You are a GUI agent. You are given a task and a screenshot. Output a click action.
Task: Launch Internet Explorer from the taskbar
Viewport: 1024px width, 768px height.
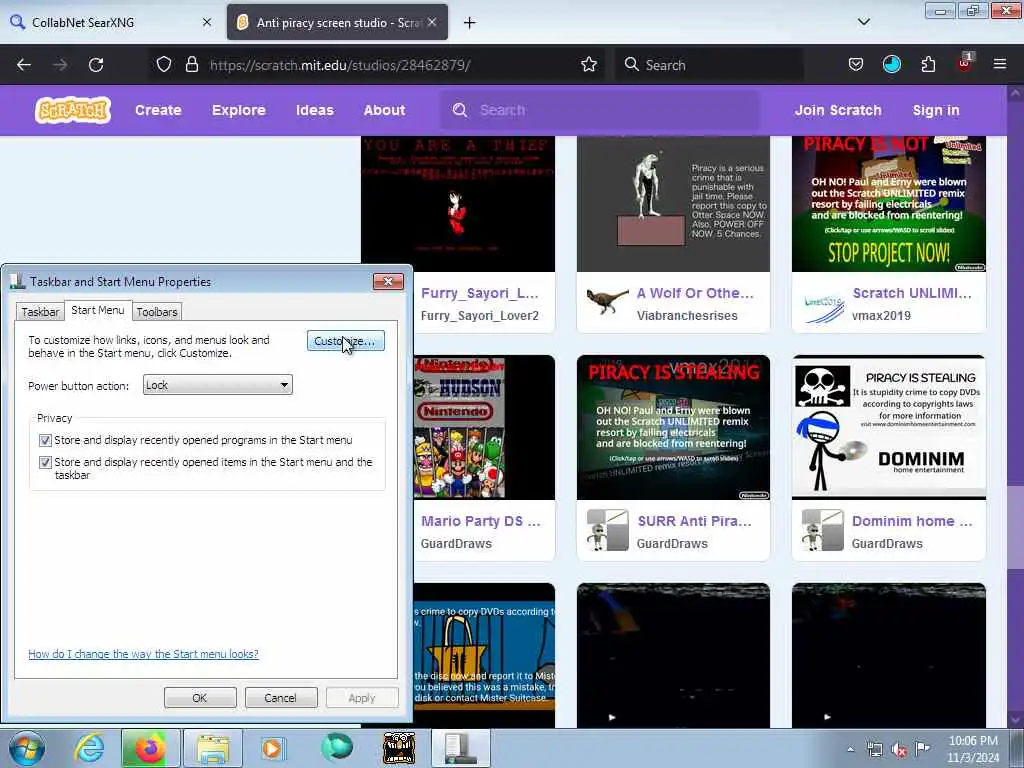[x=89, y=748]
